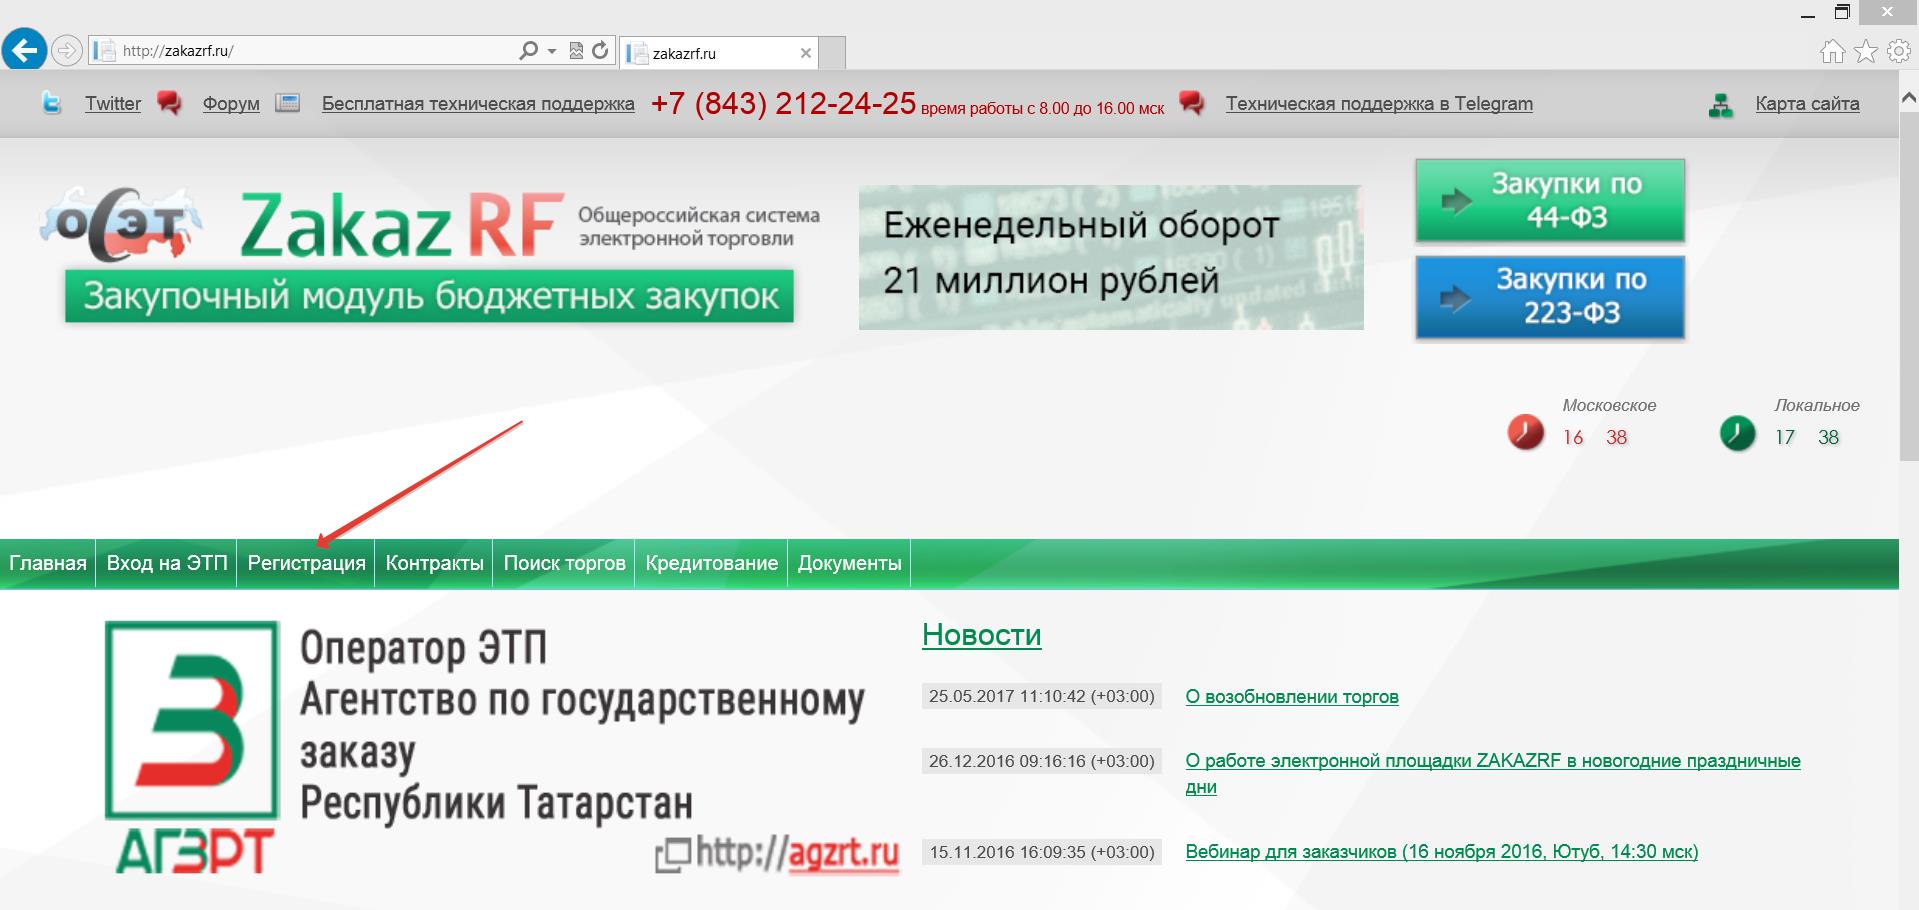Click the site map icon near Карта сайта
This screenshot has width=1919, height=910.
pyautogui.click(x=1721, y=105)
